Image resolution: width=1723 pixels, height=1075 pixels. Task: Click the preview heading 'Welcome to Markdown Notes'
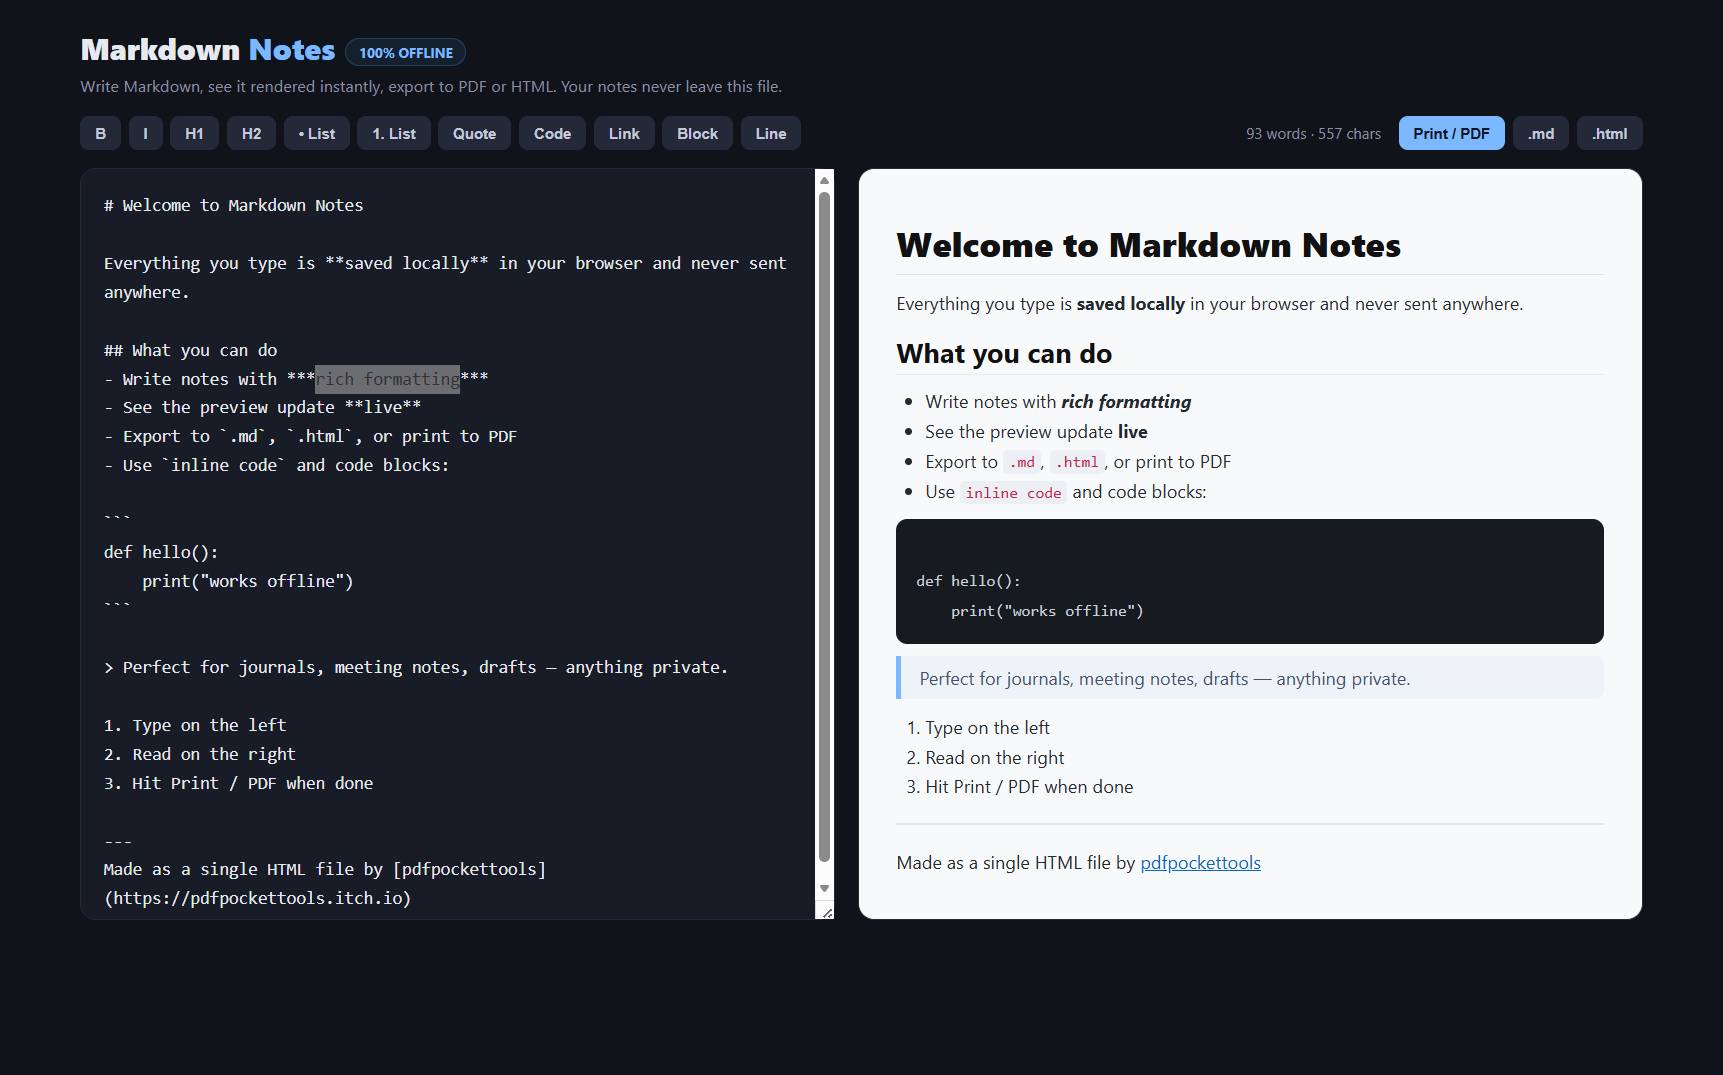[1148, 246]
